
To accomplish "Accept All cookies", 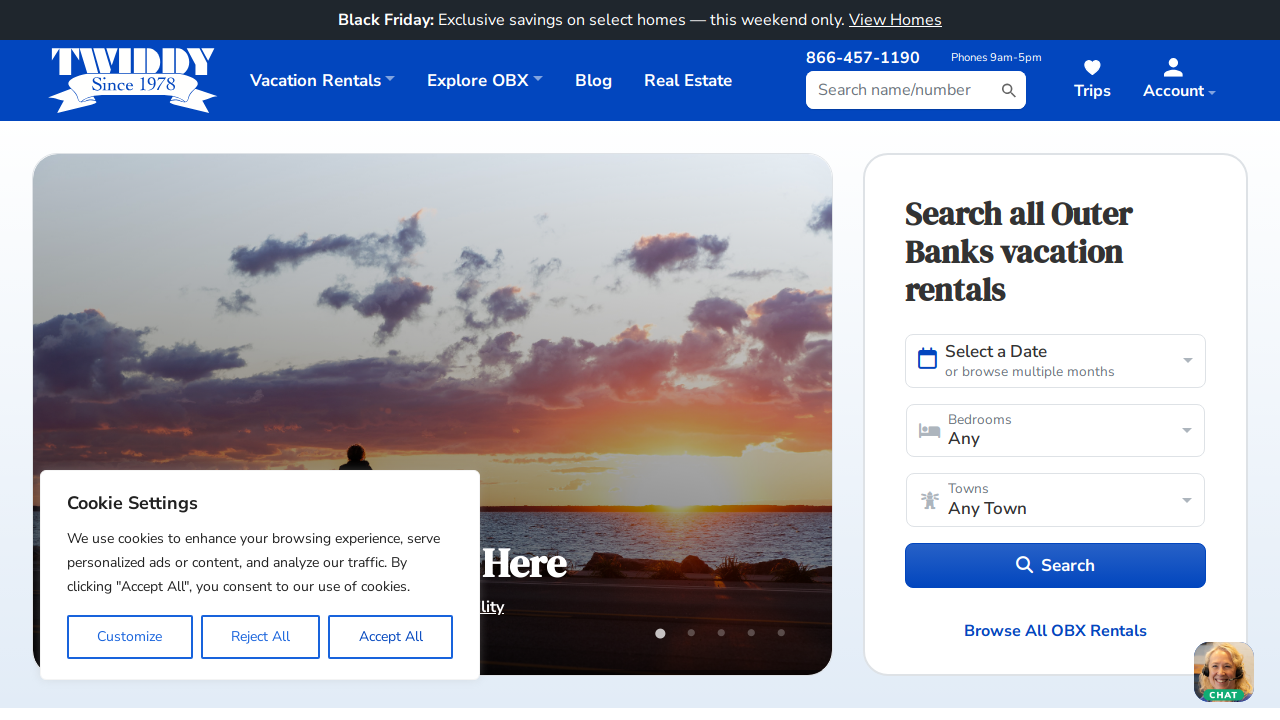I will [x=390, y=637].
